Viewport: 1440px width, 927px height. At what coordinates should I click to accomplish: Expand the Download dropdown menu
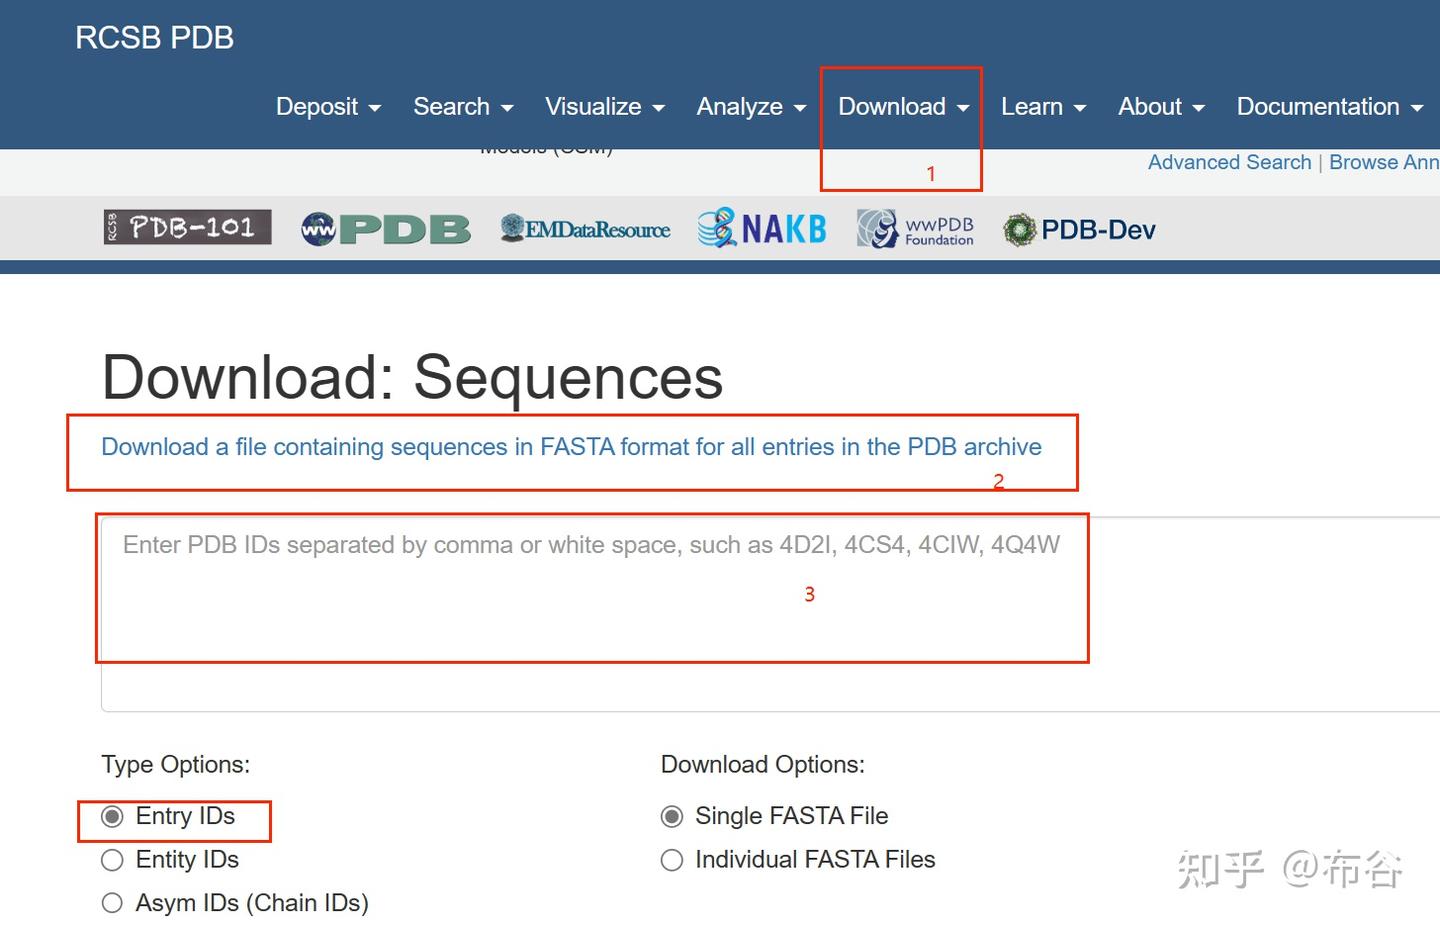(903, 107)
